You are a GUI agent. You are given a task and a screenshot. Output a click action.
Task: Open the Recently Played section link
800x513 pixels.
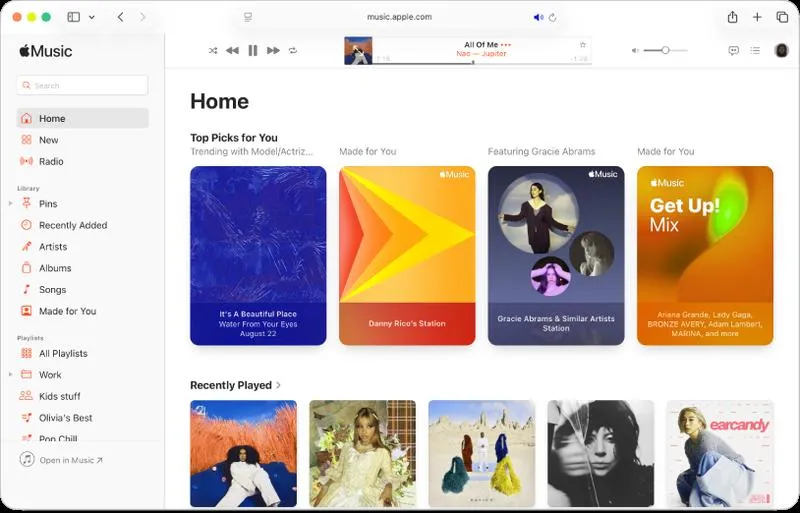click(231, 385)
